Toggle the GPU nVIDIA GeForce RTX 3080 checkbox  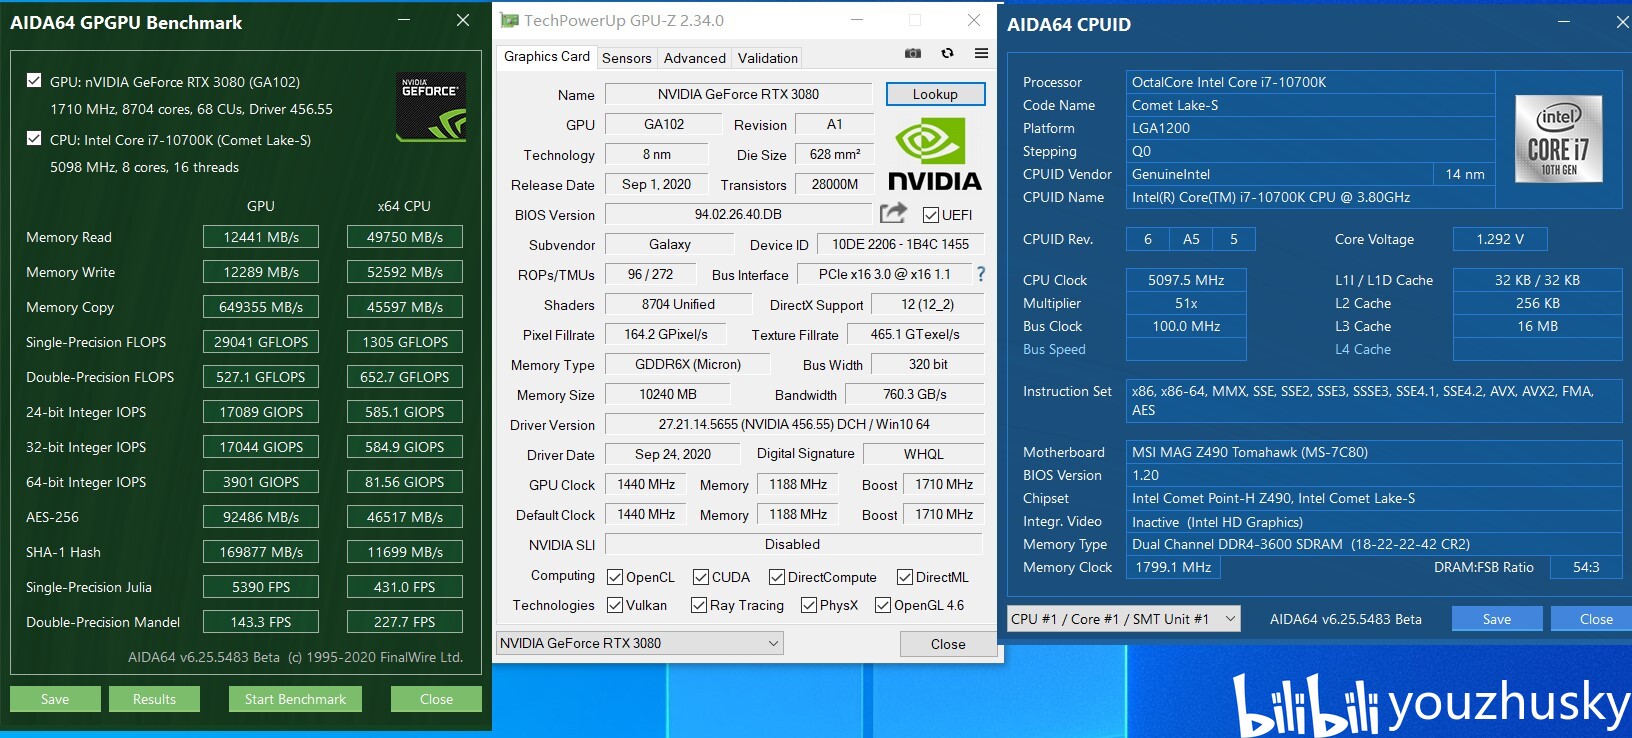pyautogui.click(x=34, y=81)
